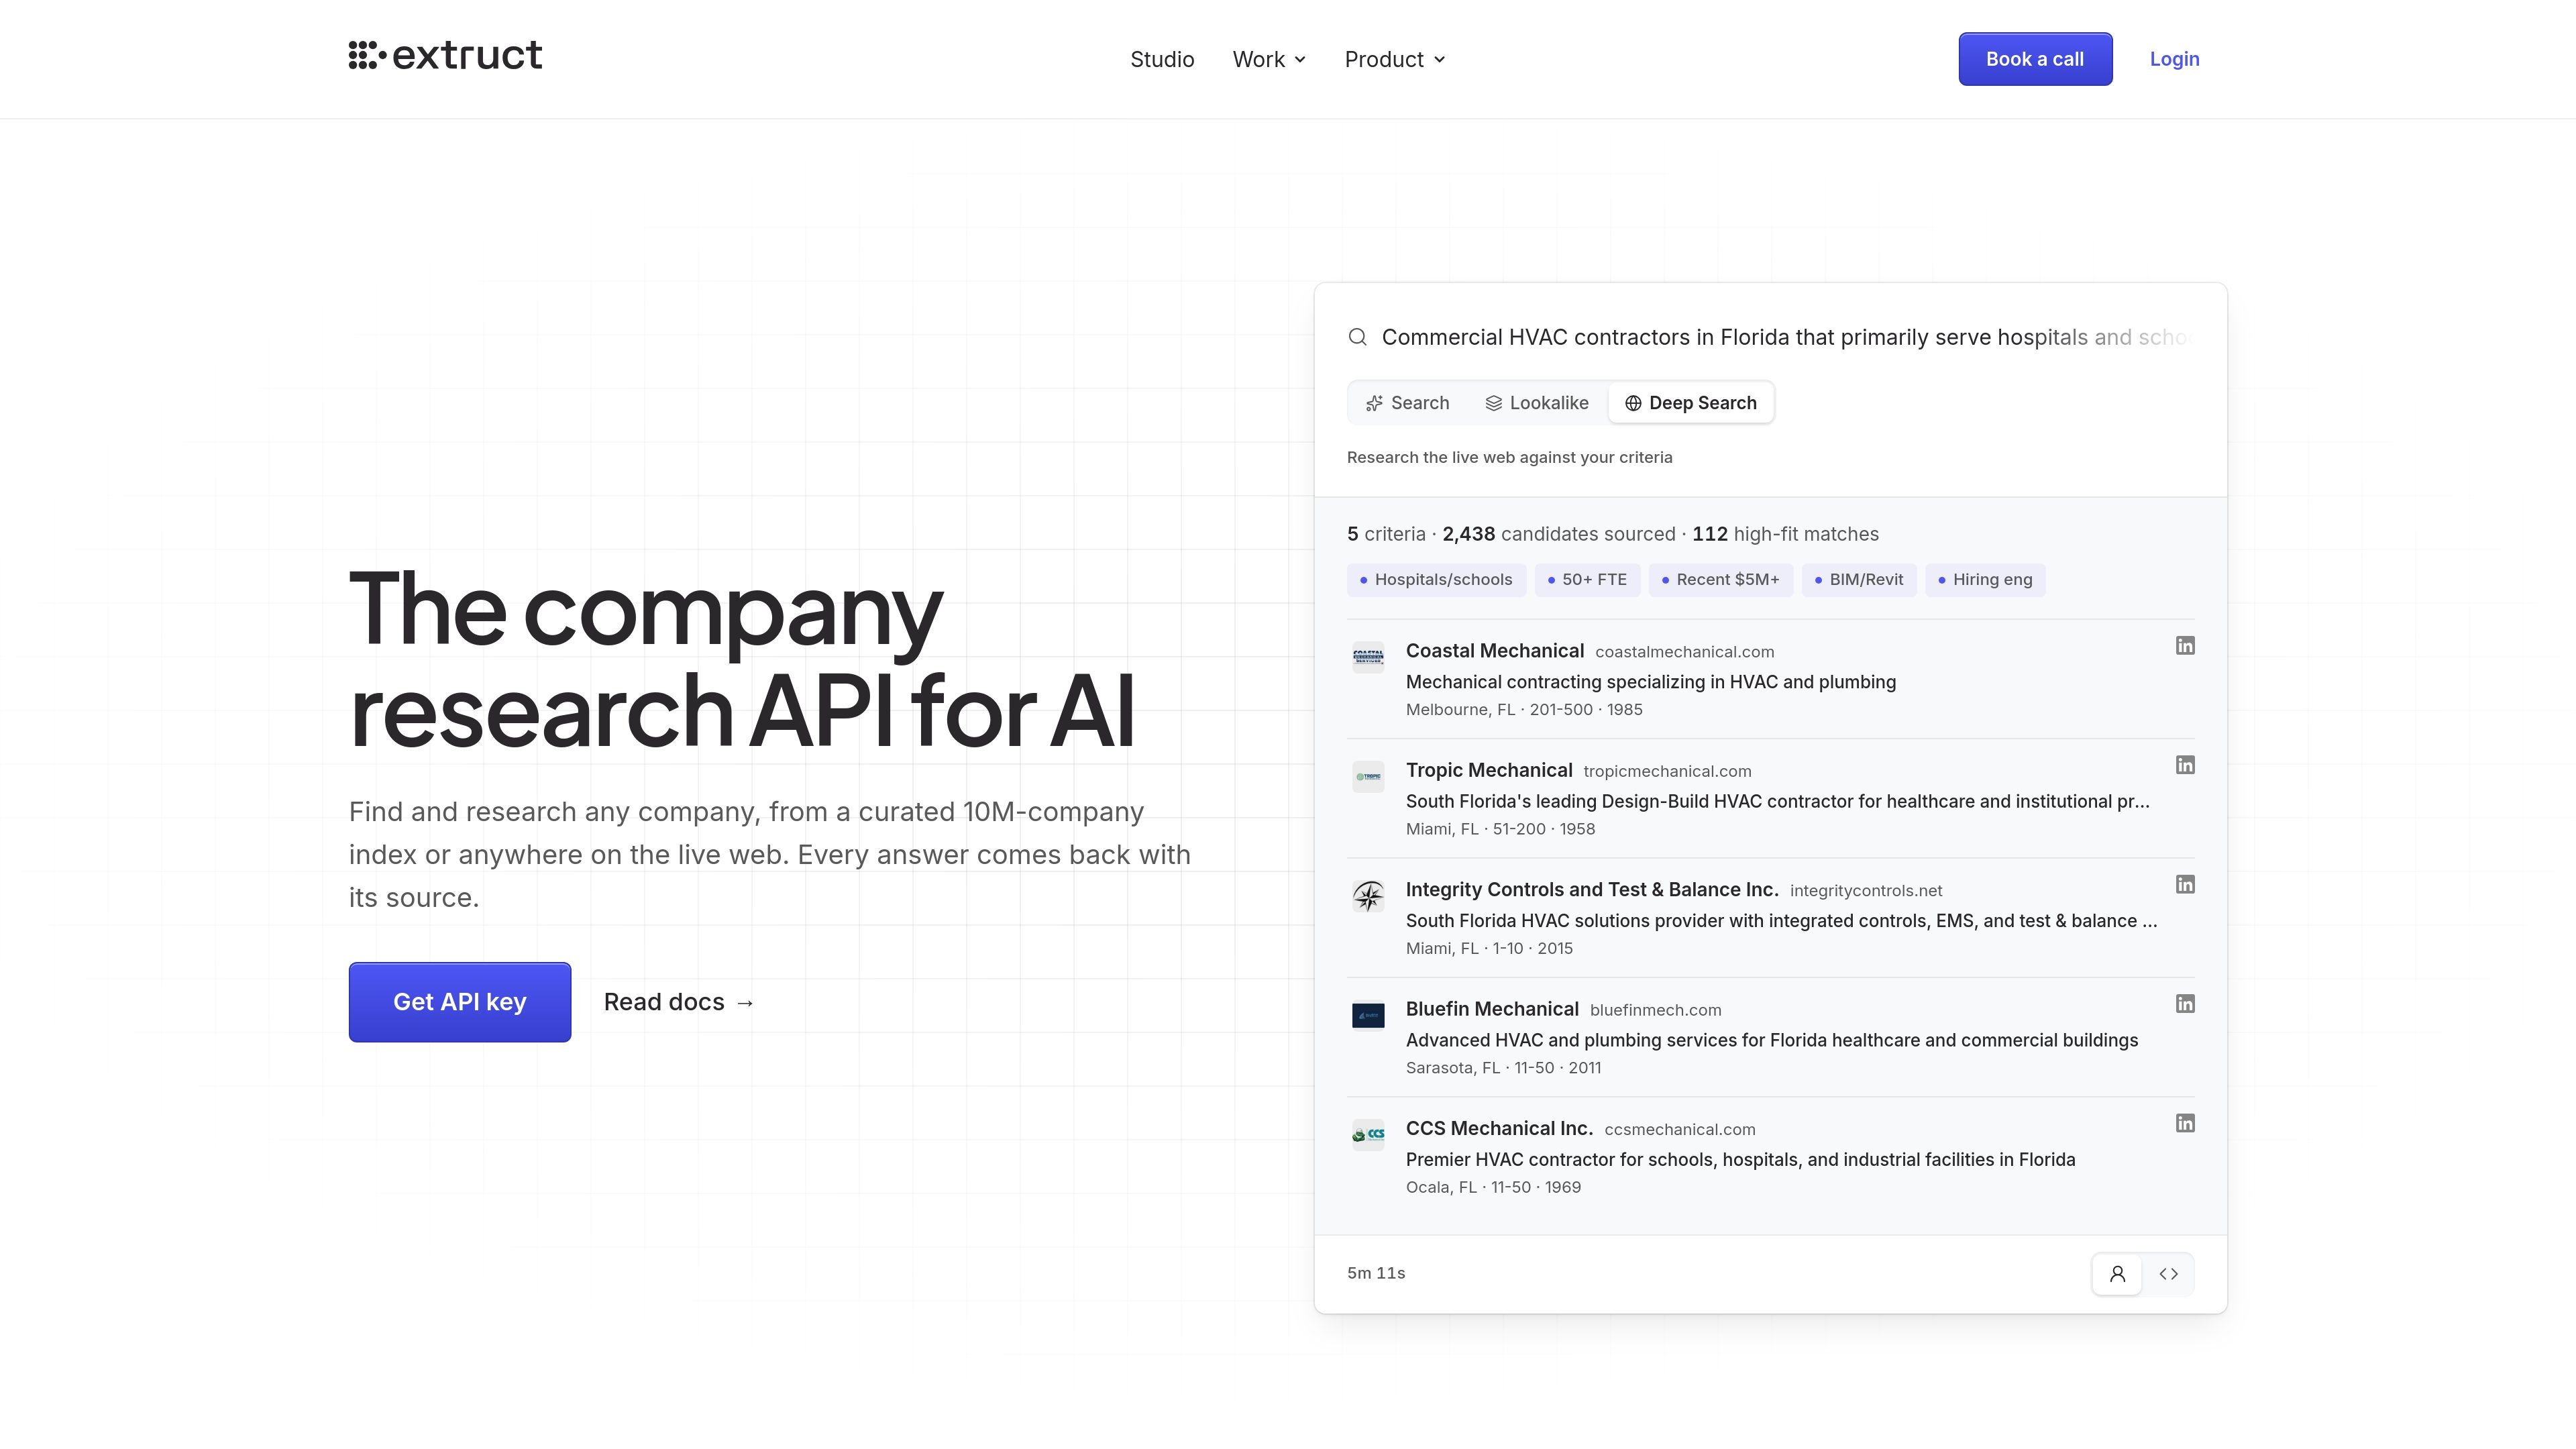Click 'Ocala, FL · 11-50 · 1969' details
The height and width of the screenshot is (1449, 2576).
1493,1187
